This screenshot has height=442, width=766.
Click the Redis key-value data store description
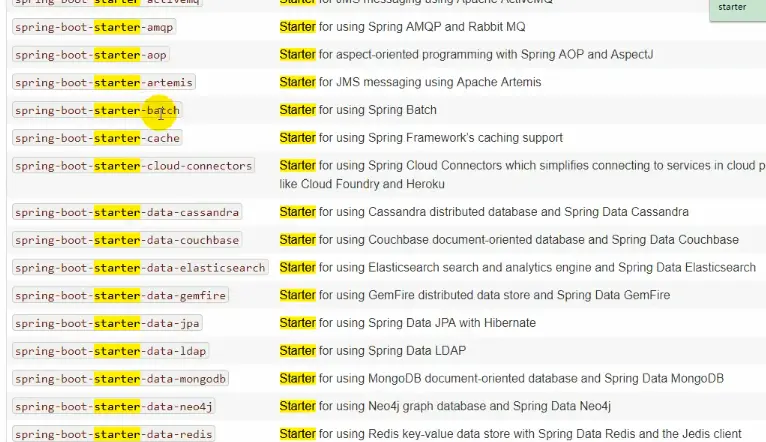click(511, 434)
